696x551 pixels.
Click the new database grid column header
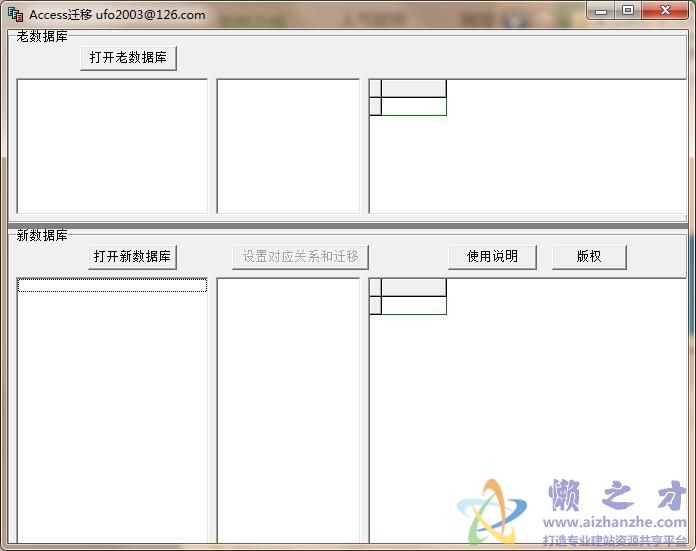(x=414, y=288)
